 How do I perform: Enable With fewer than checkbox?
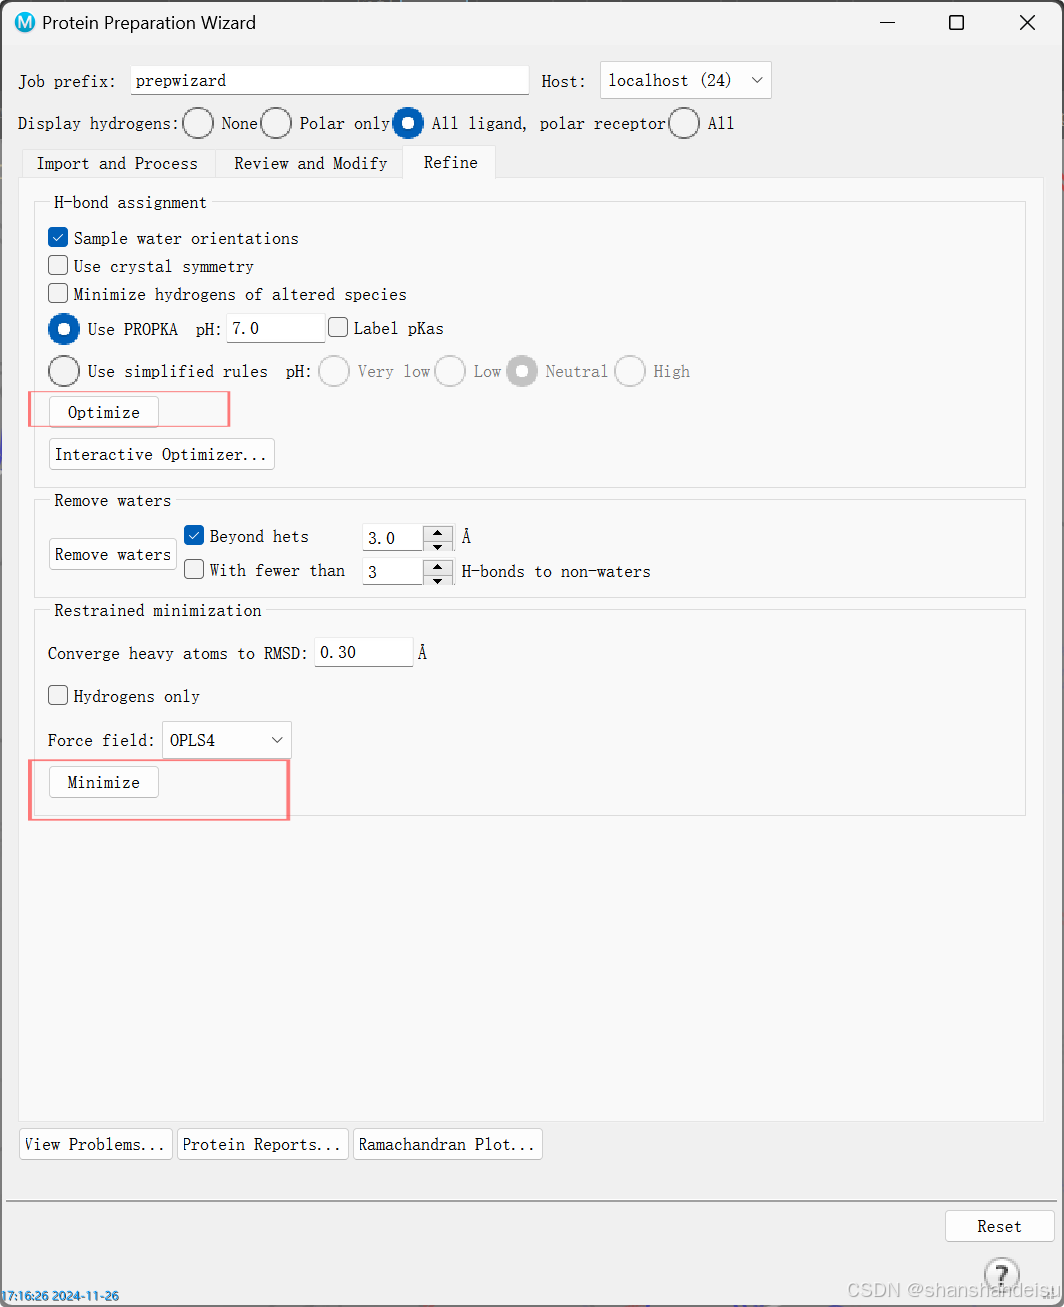click(194, 570)
